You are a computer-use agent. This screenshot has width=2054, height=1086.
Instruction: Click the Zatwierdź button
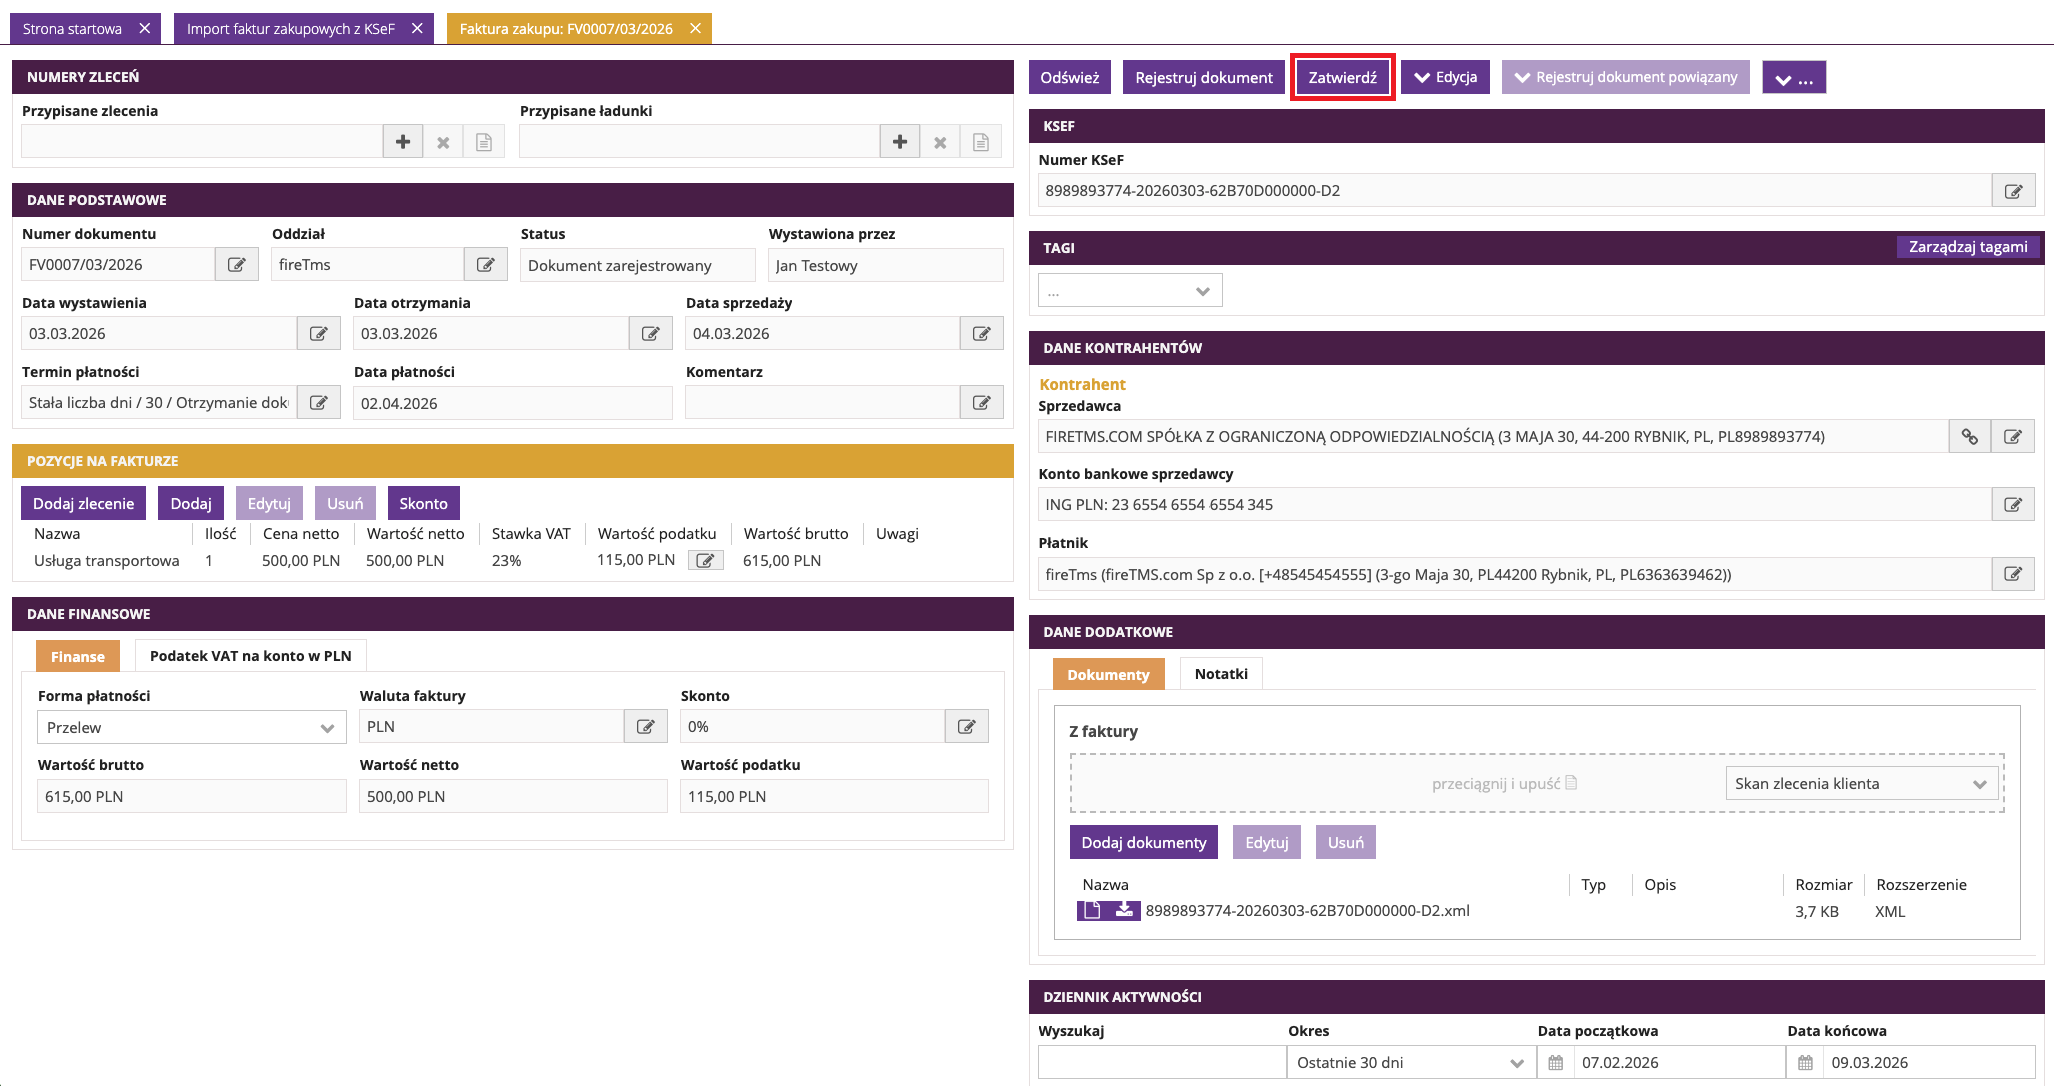click(1342, 77)
